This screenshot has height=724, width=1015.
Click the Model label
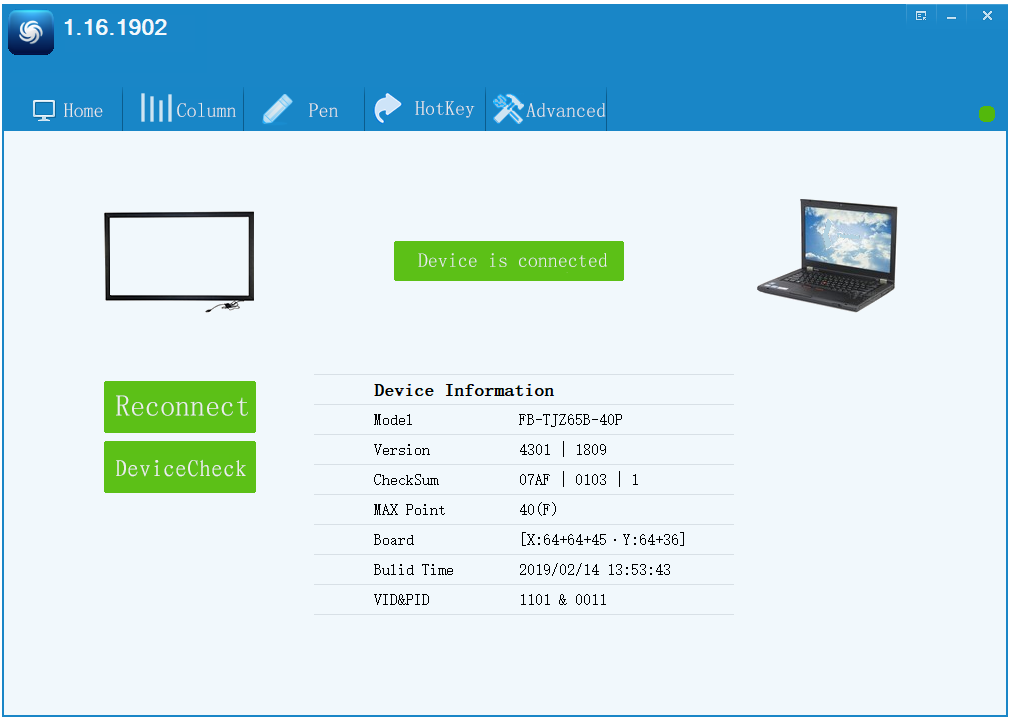[393, 420]
